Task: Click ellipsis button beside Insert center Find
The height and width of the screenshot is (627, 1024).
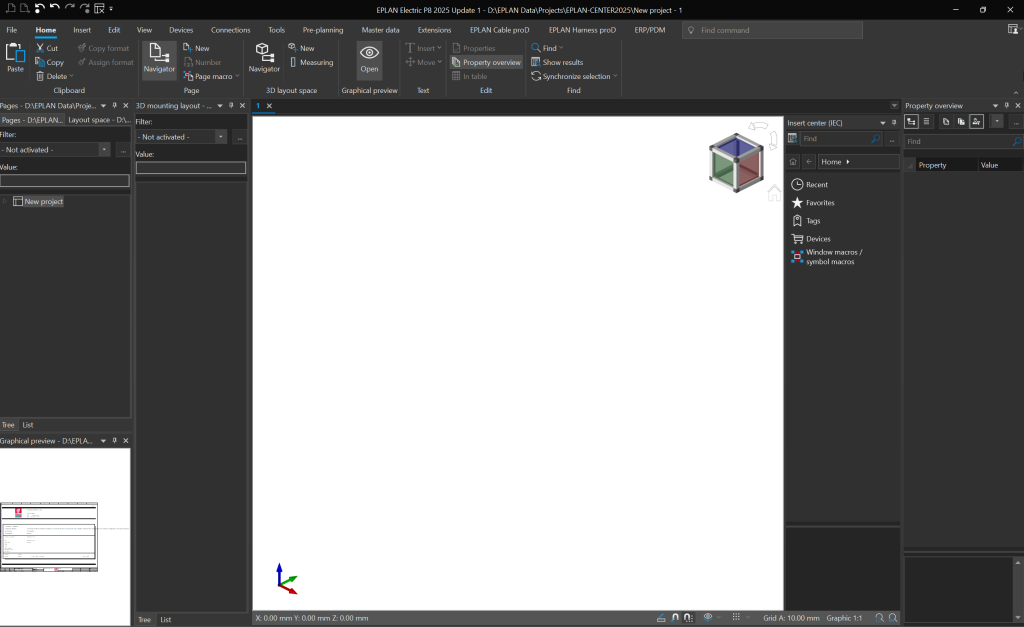Action: (x=892, y=138)
